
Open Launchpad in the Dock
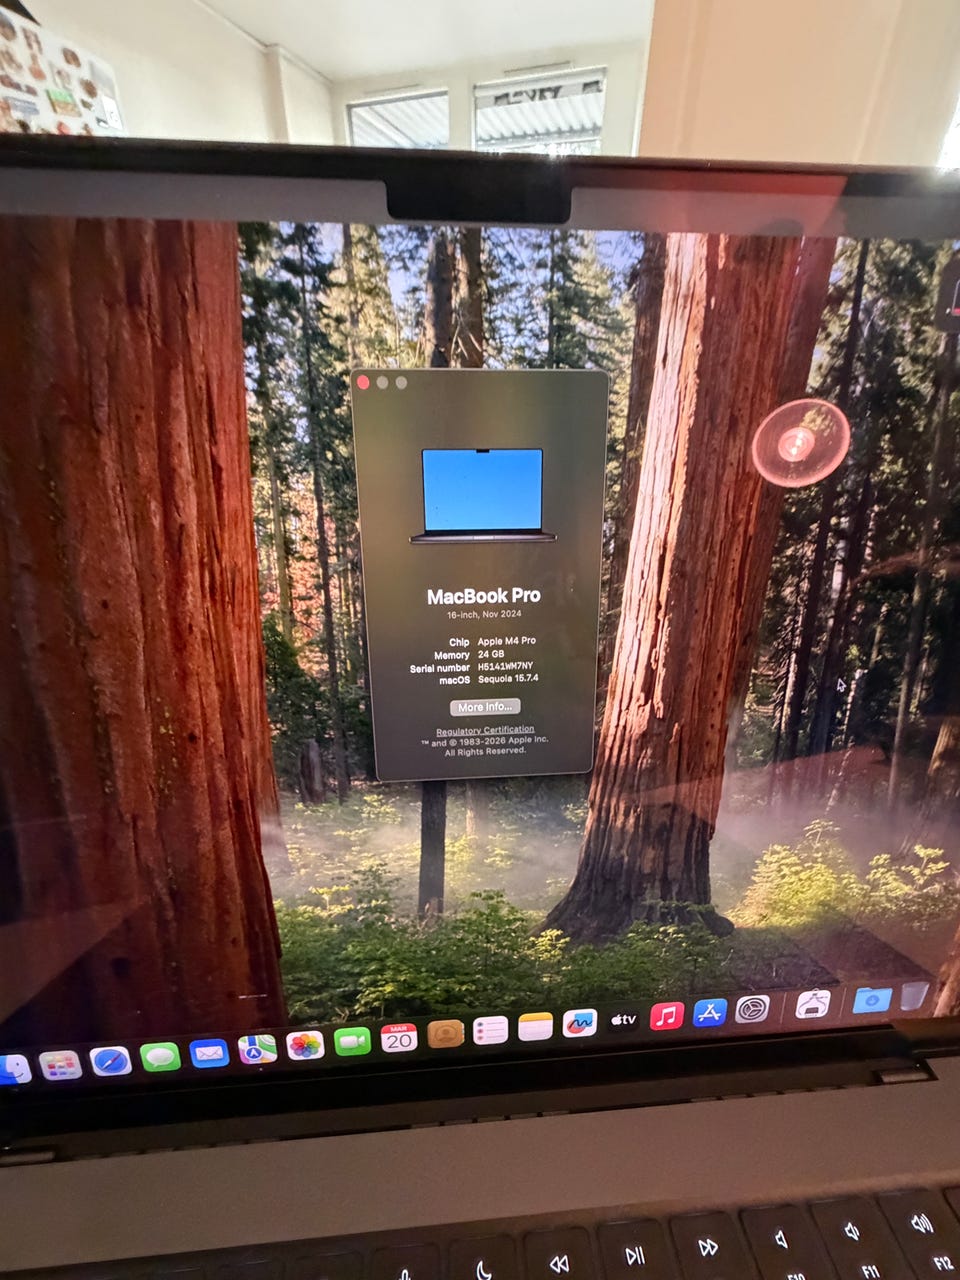tap(60, 1065)
